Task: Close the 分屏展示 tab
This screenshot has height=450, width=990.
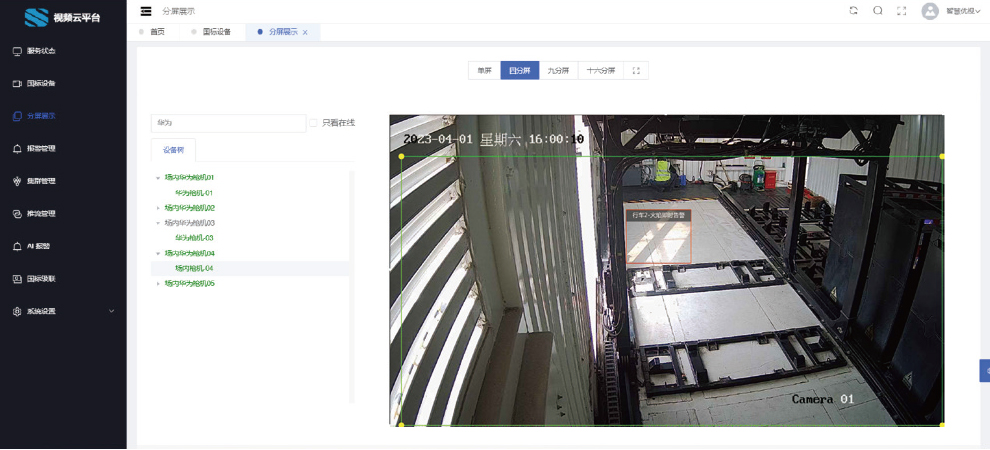Action: click(305, 33)
